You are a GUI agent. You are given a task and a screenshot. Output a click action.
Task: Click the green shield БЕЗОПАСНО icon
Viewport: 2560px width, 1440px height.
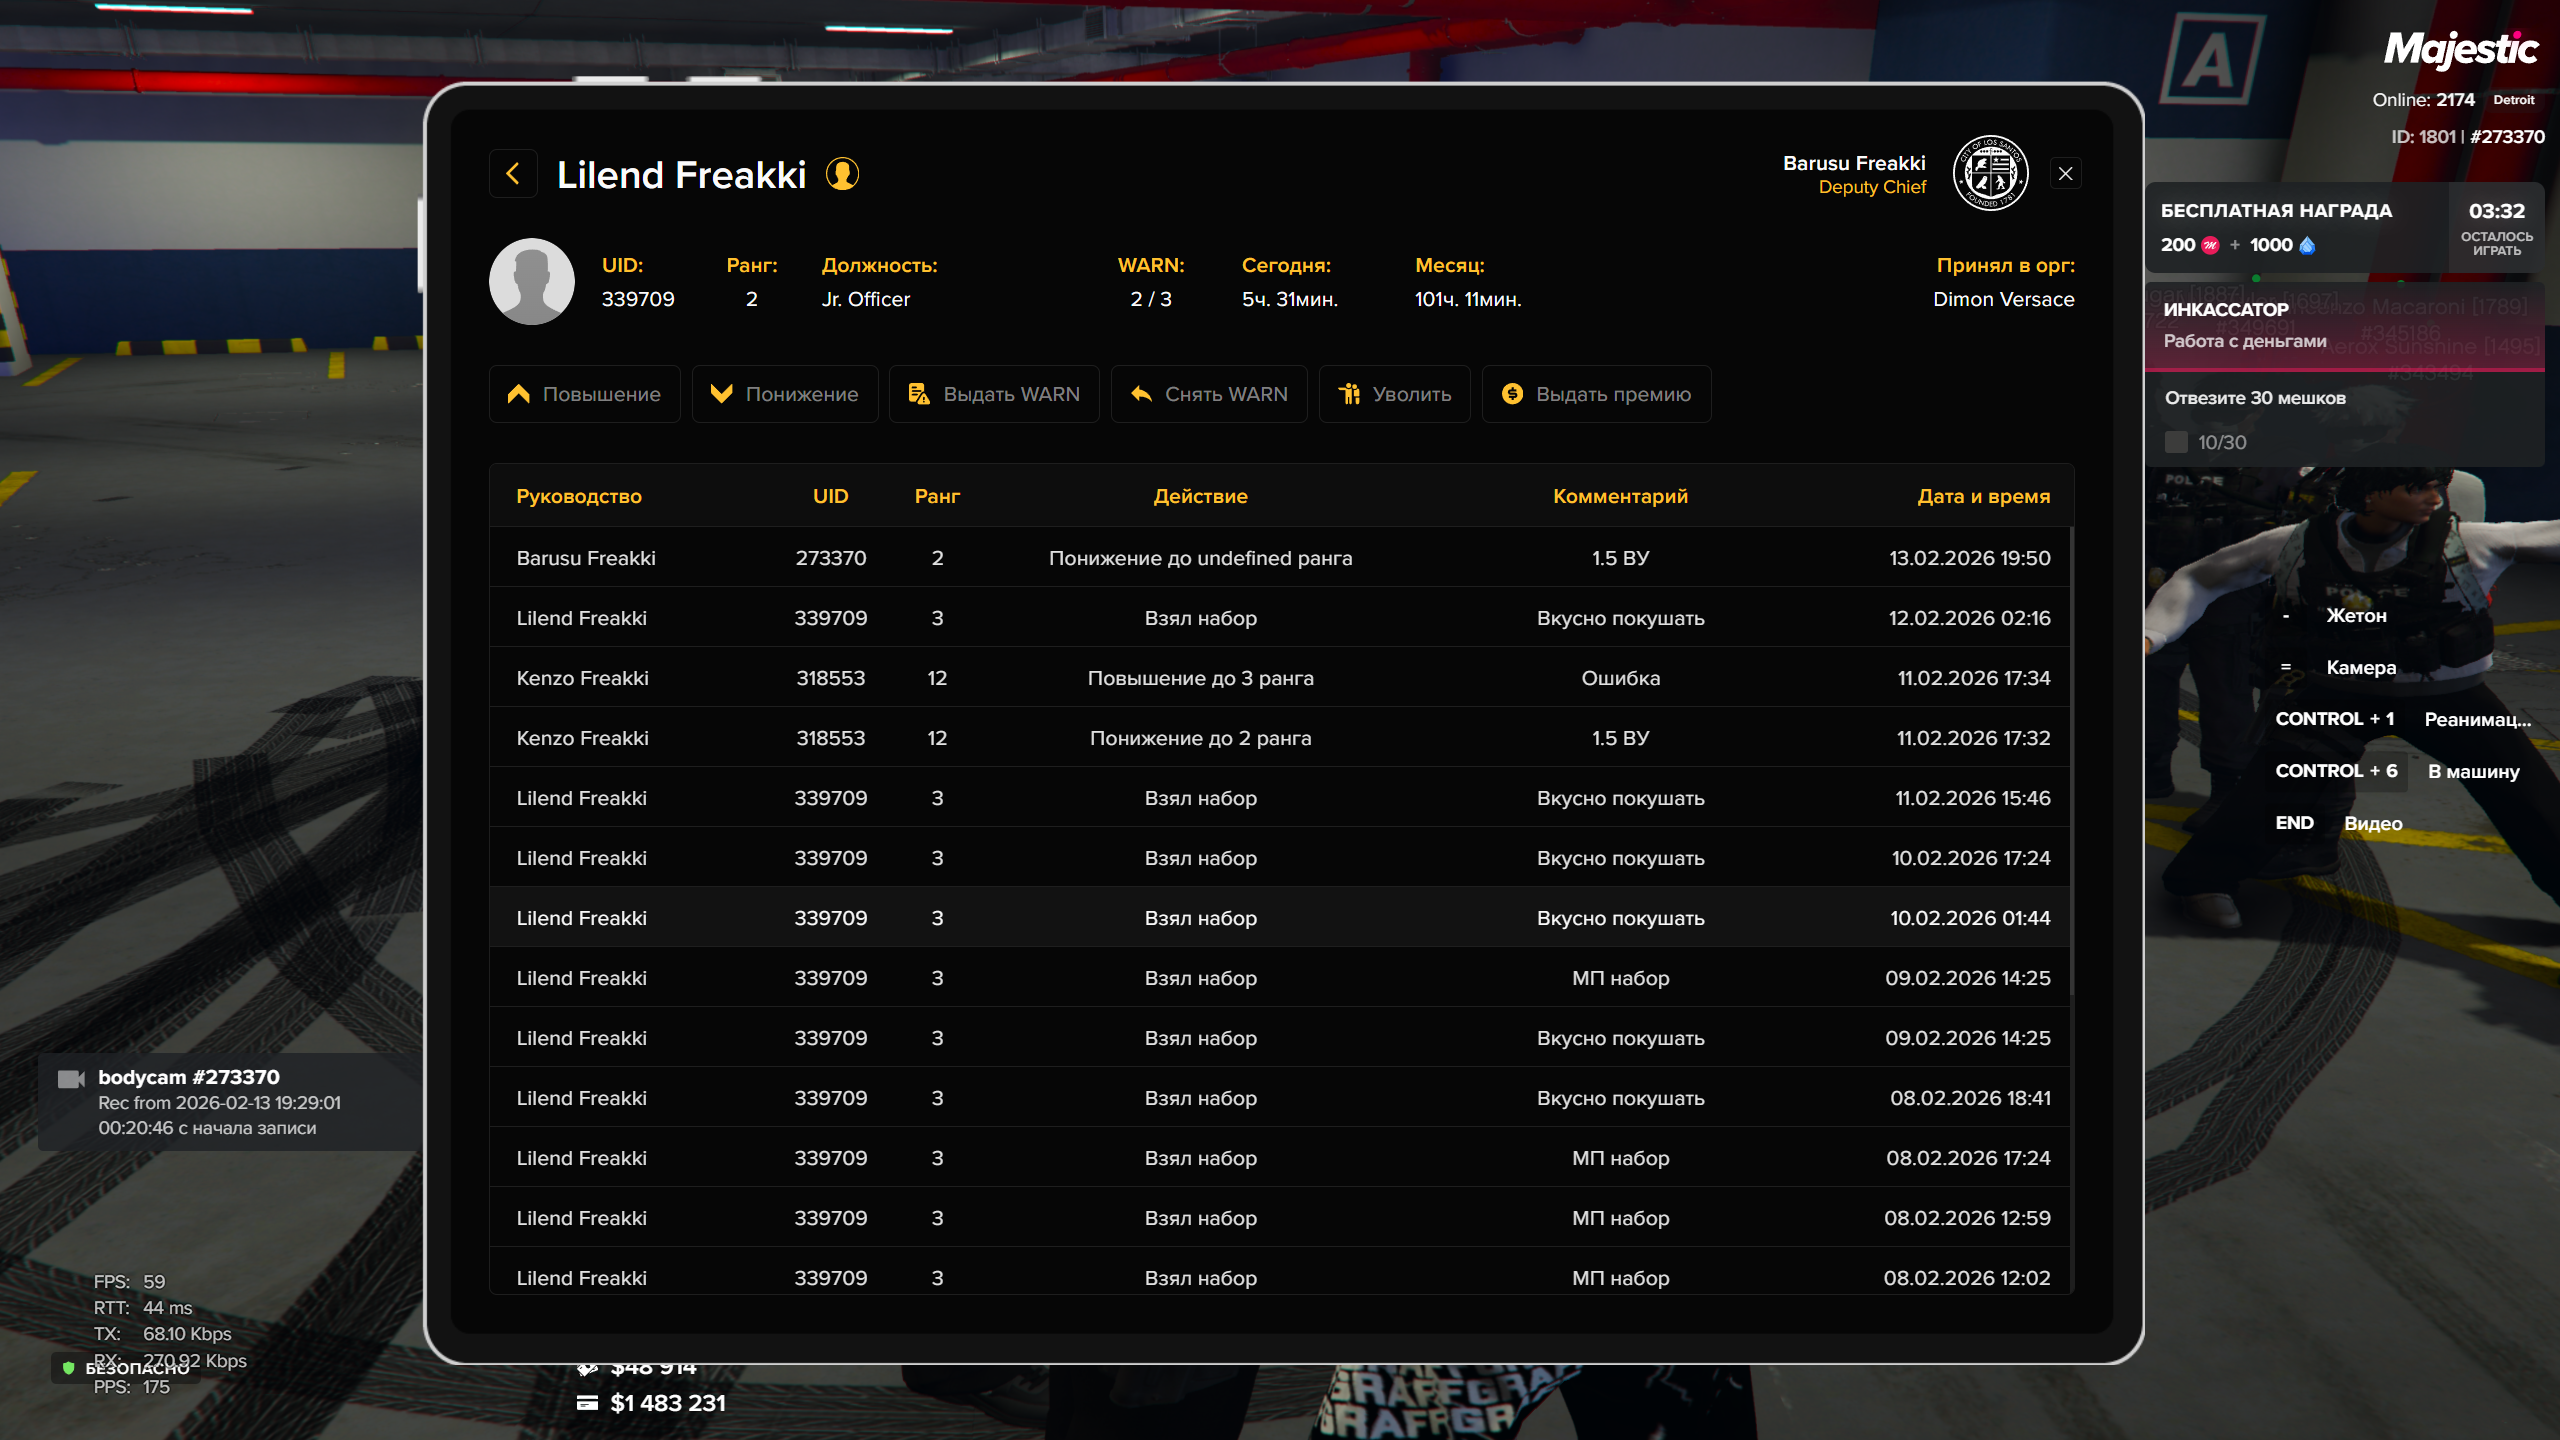tap(68, 1367)
